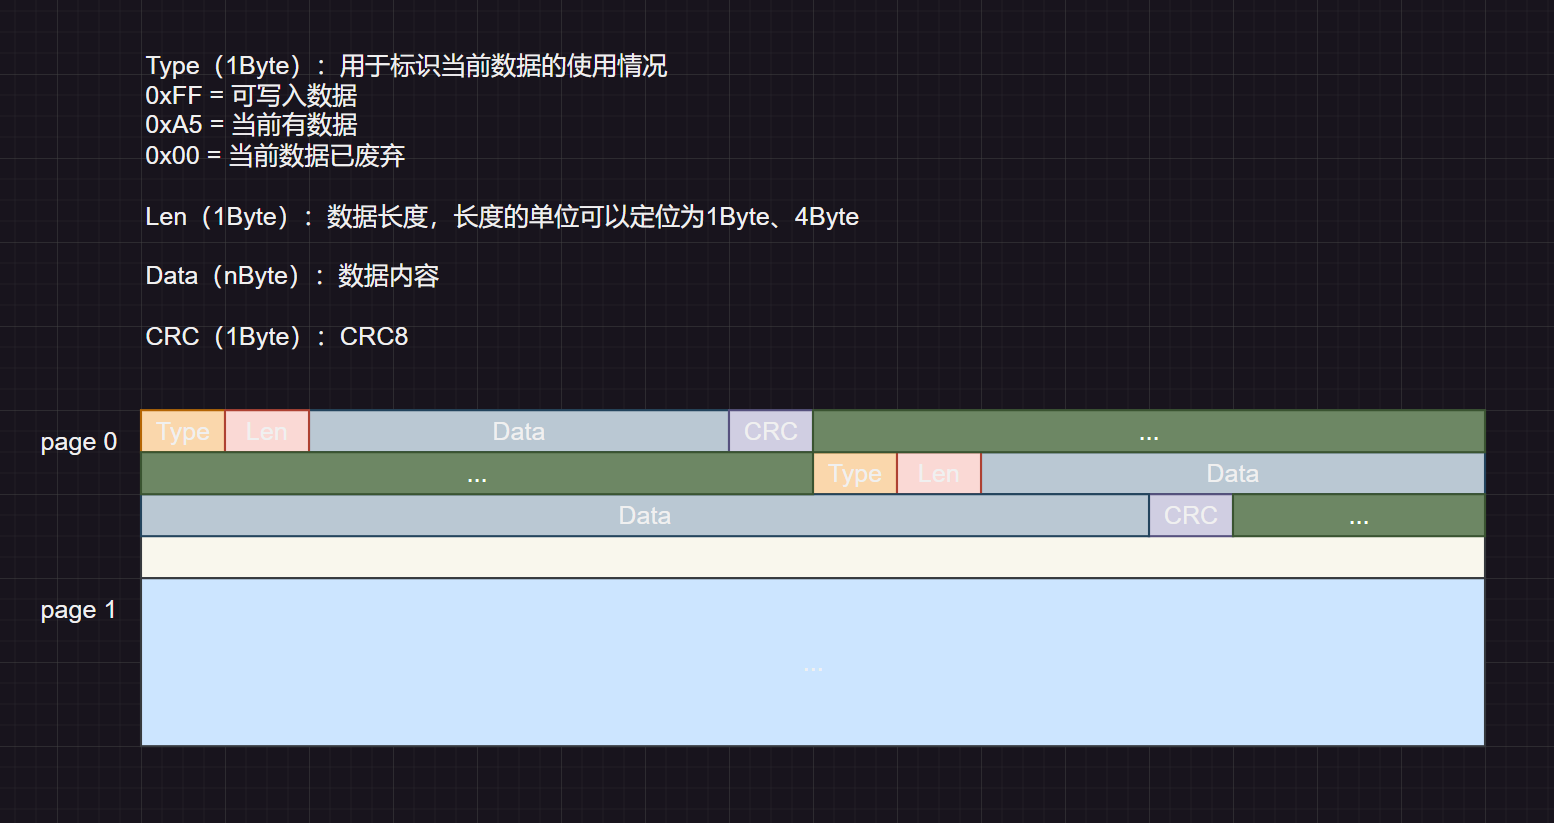Select the CRC block in the third row

click(1190, 516)
